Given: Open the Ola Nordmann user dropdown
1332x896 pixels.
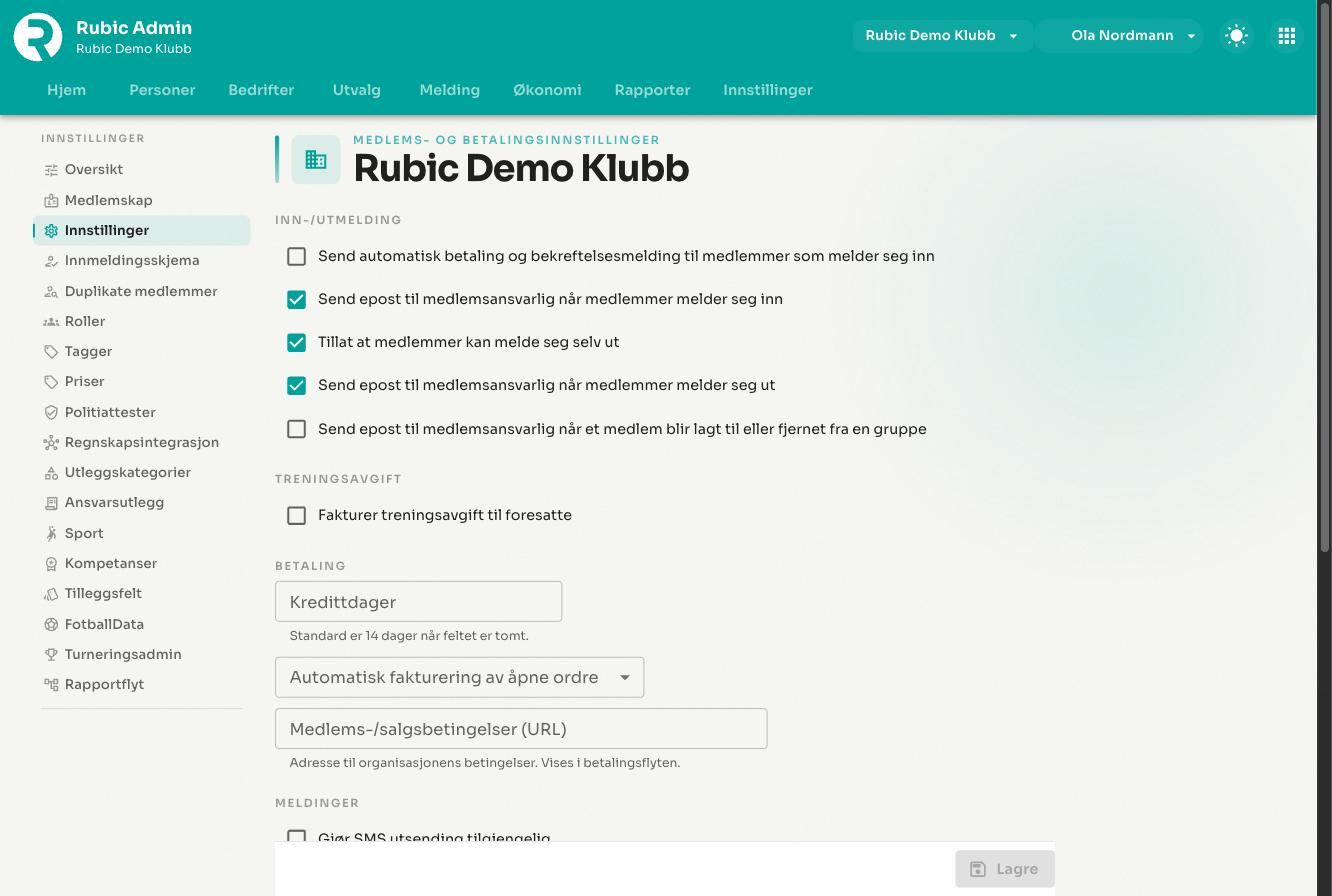Looking at the screenshot, I should click(1120, 36).
